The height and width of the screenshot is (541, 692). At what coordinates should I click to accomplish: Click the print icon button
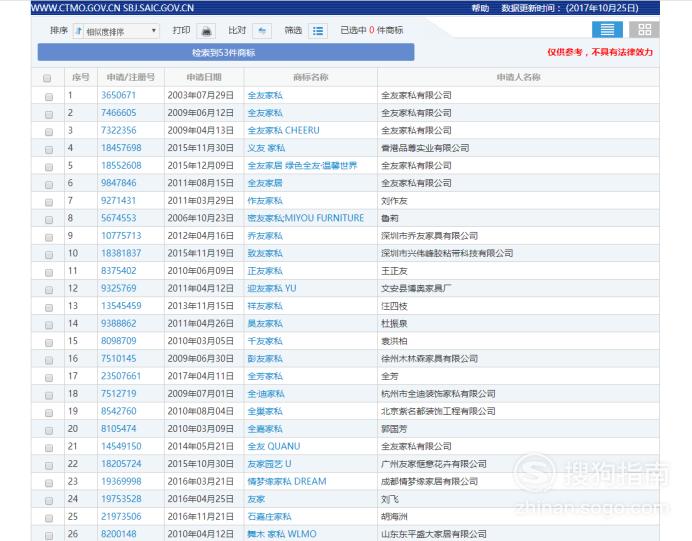click(x=206, y=31)
